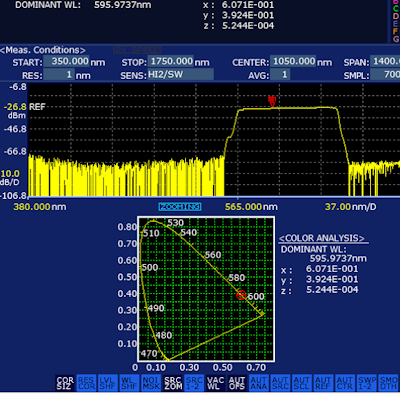Select the RES resolution field
The image size is (400, 394).
(x=59, y=74)
